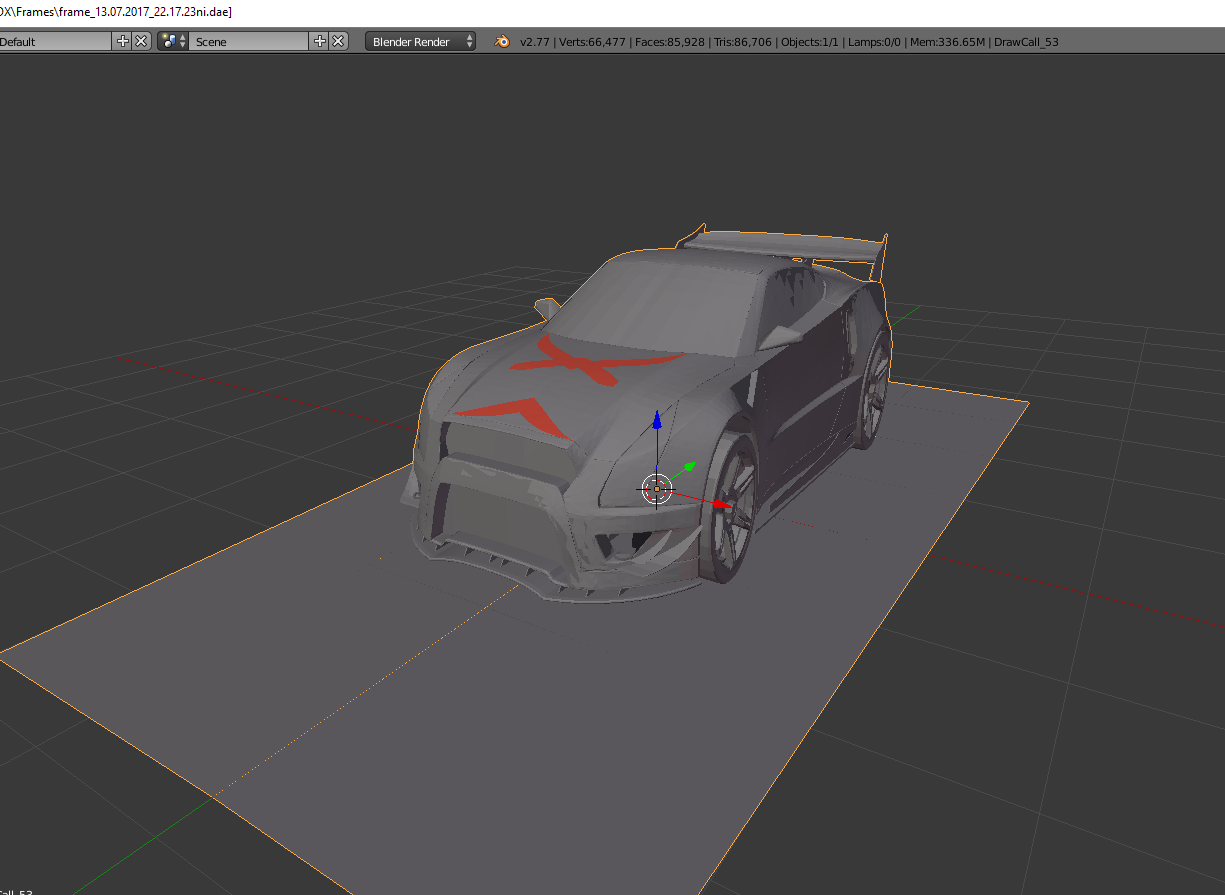This screenshot has height=895, width=1225.
Task: Add a new scene with plus icon
Action: pyautogui.click(x=320, y=41)
